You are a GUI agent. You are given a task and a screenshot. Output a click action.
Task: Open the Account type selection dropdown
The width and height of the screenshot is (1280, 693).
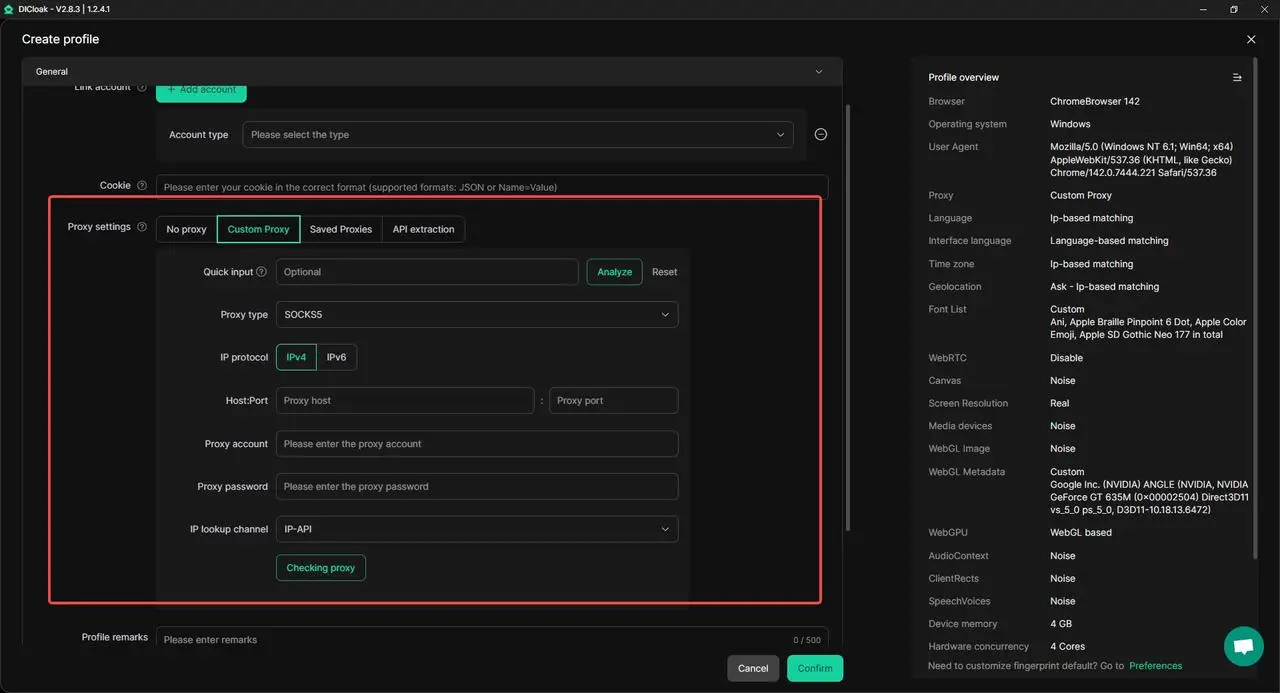[517, 135]
